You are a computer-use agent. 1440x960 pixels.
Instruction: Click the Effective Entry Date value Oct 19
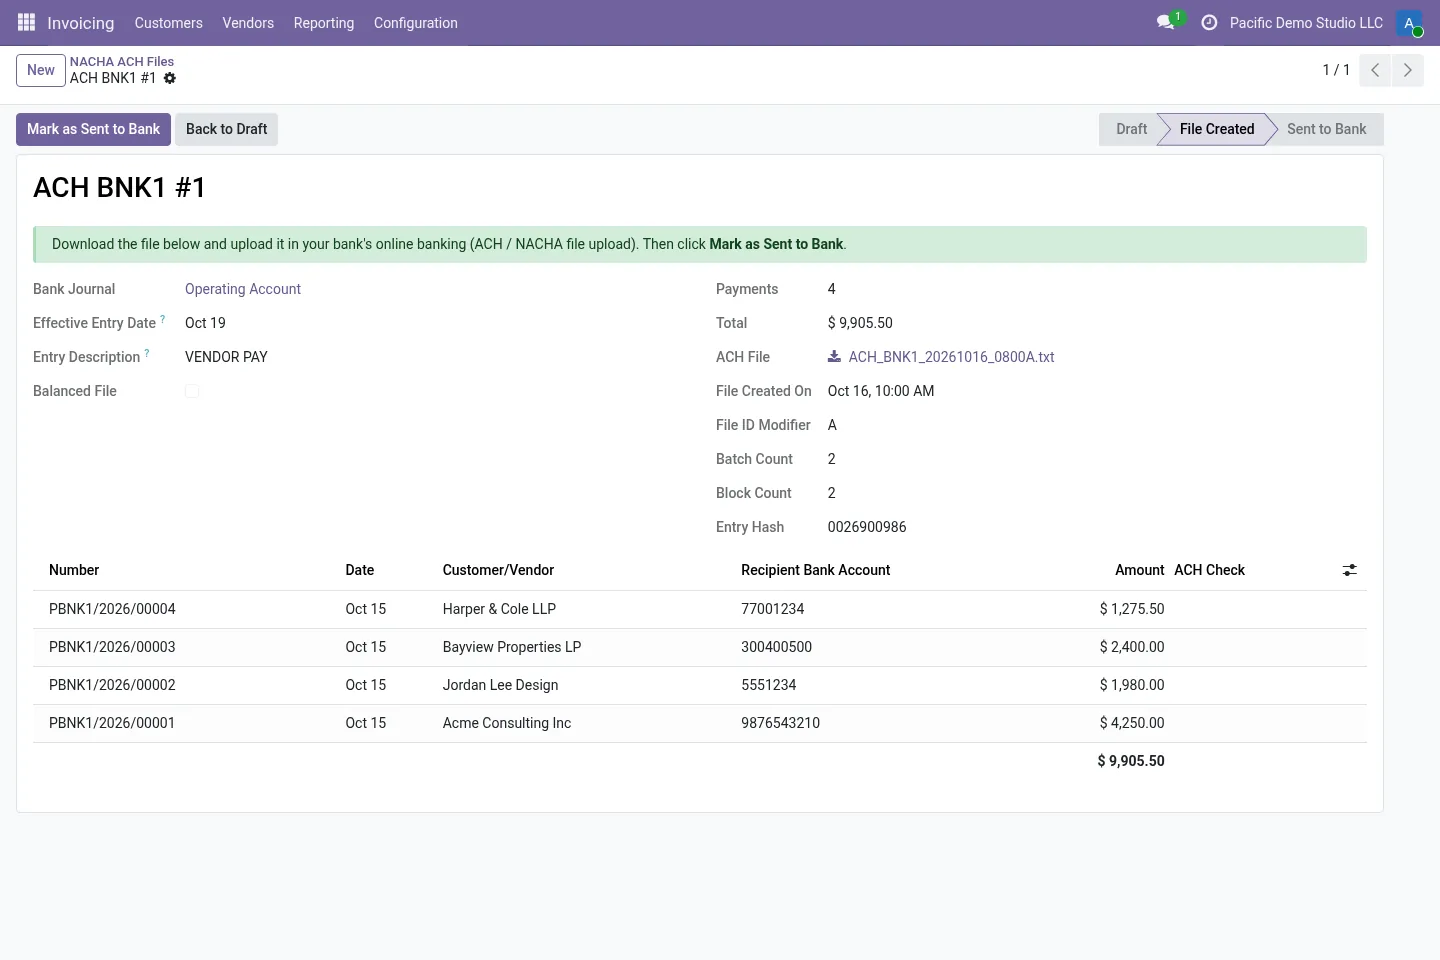205,323
